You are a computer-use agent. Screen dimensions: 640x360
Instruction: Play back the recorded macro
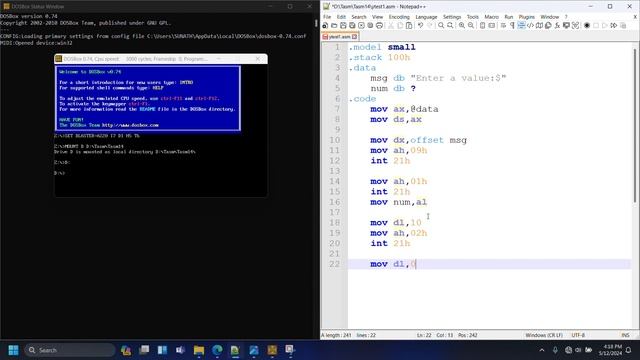605,25
